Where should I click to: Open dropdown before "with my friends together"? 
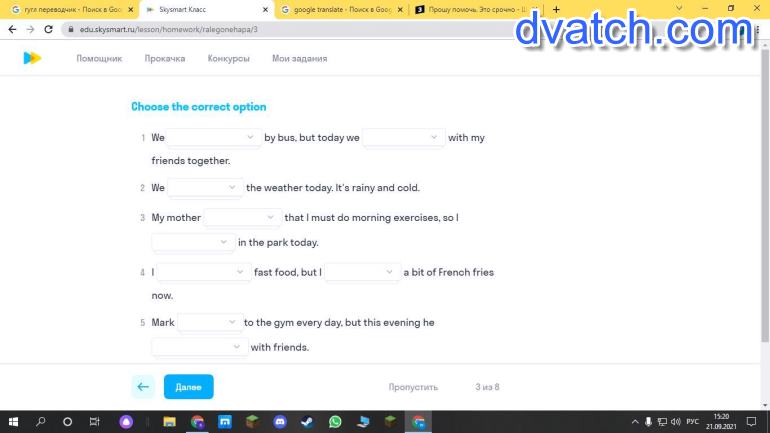click(404, 137)
